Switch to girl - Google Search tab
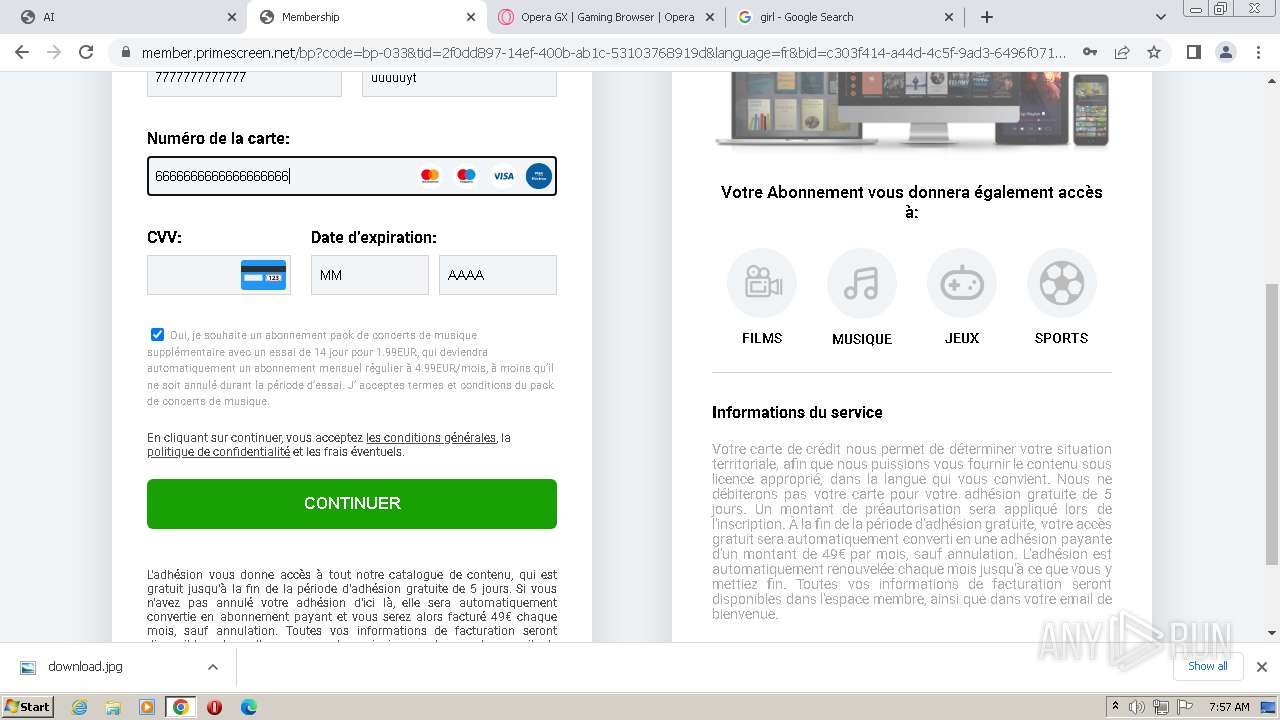Viewport: 1280px width, 720px height. click(847, 17)
